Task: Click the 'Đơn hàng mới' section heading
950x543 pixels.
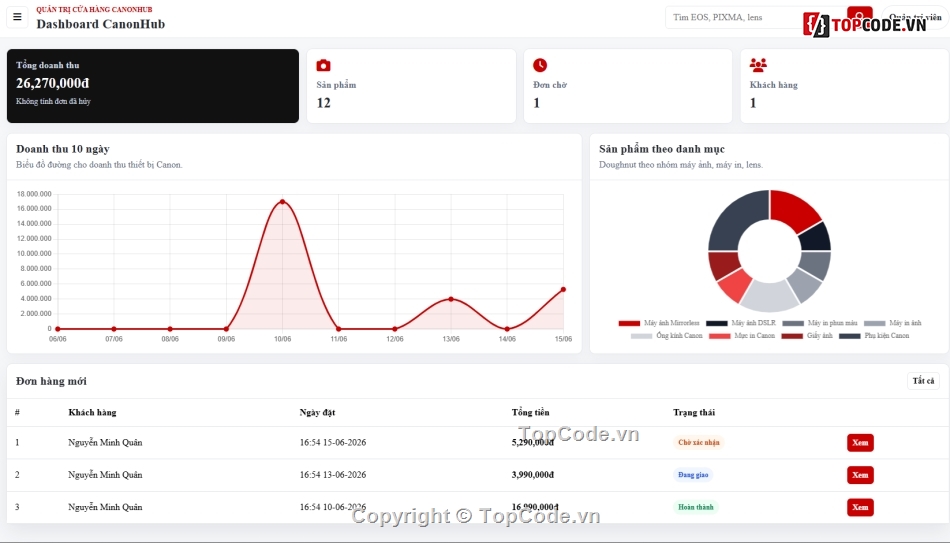Action: click(x=51, y=381)
